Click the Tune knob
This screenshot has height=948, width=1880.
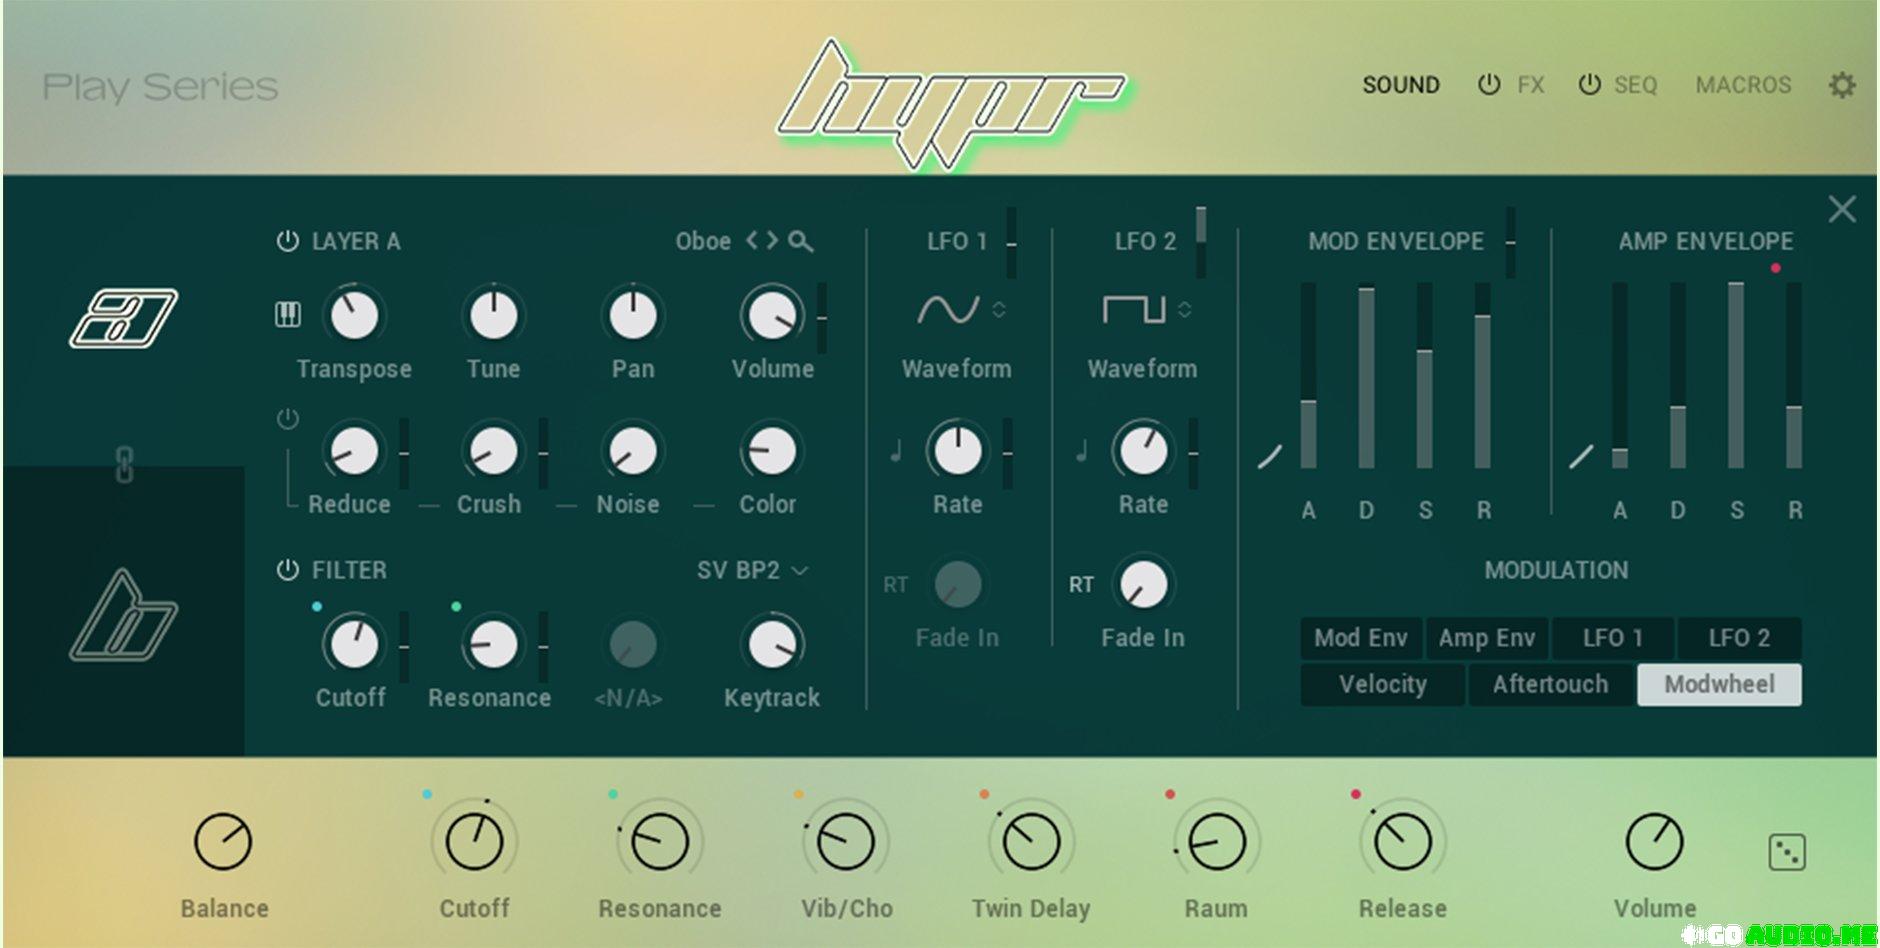493,315
